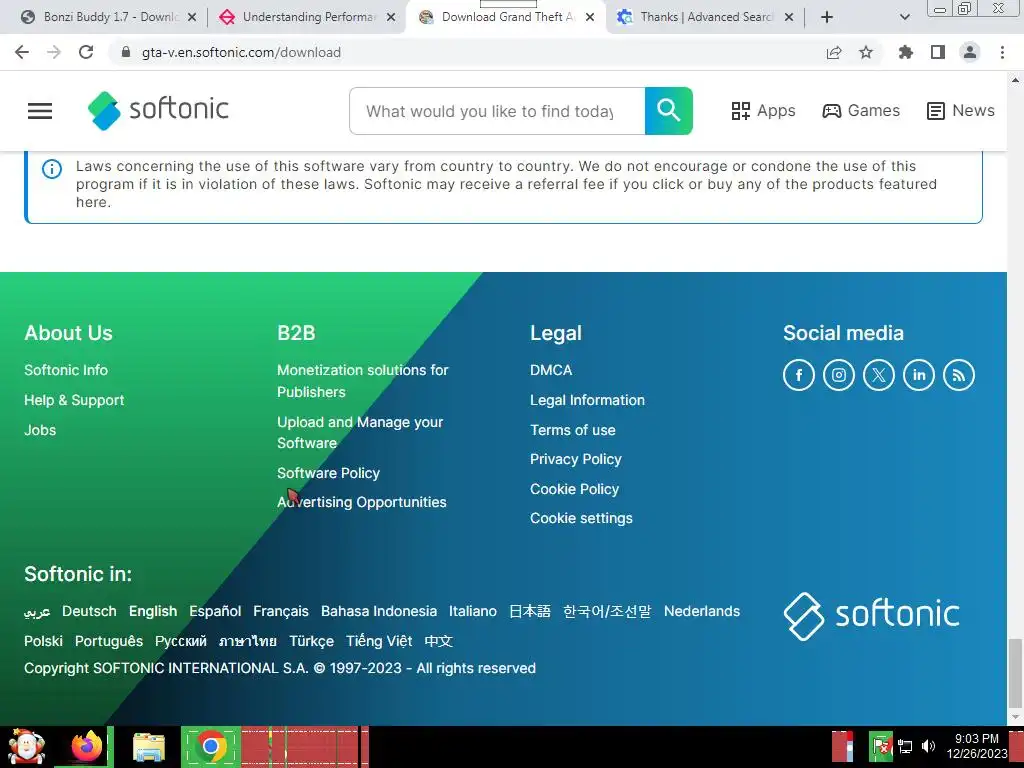
Task: Select Français language link
Action: coord(281,611)
